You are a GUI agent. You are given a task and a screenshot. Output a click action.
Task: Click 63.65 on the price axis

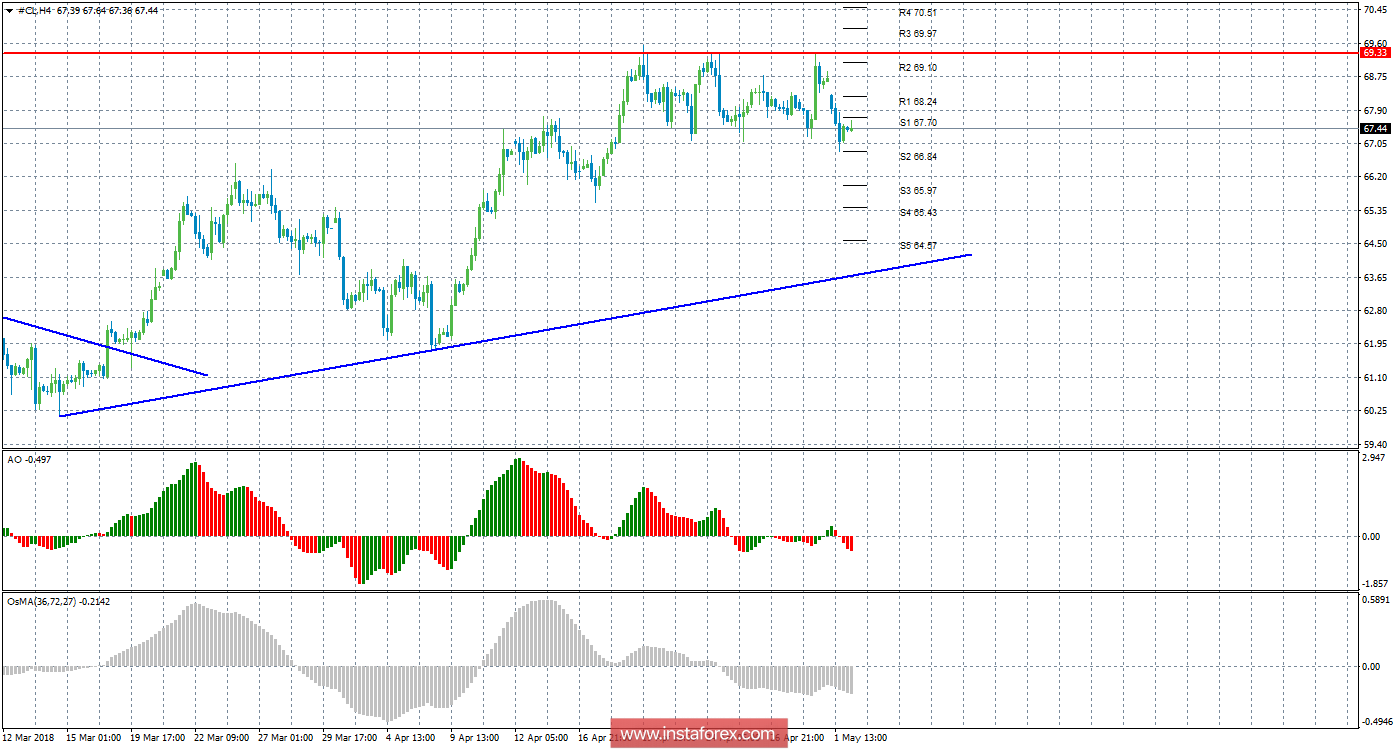(x=1377, y=277)
